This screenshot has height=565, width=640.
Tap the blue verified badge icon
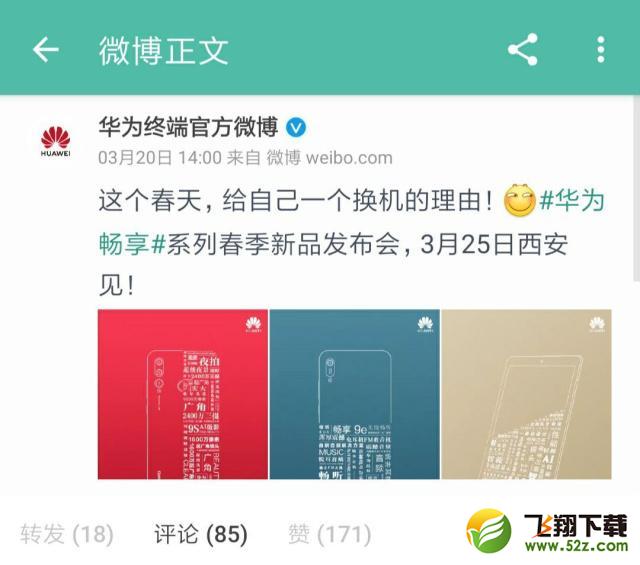[296, 127]
